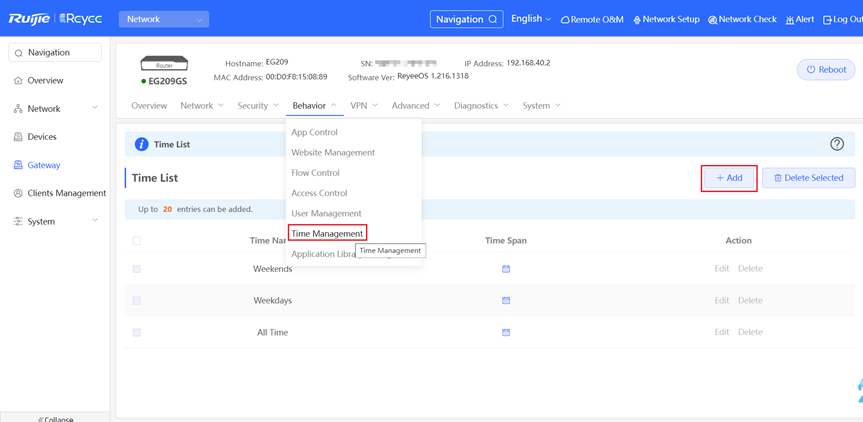Screen dimensions: 863x422
Task: Select Application Library from Behavior menu
Action: (324, 254)
